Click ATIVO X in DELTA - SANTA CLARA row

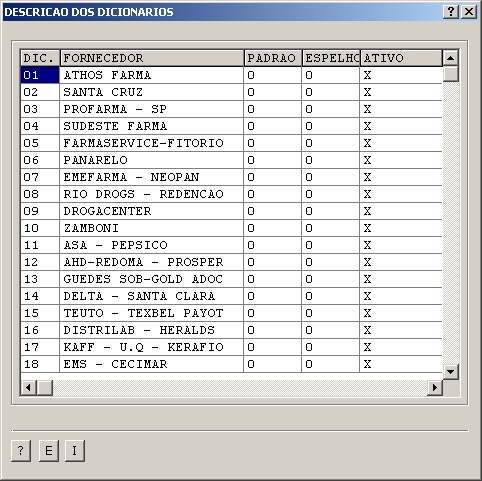coord(401,296)
